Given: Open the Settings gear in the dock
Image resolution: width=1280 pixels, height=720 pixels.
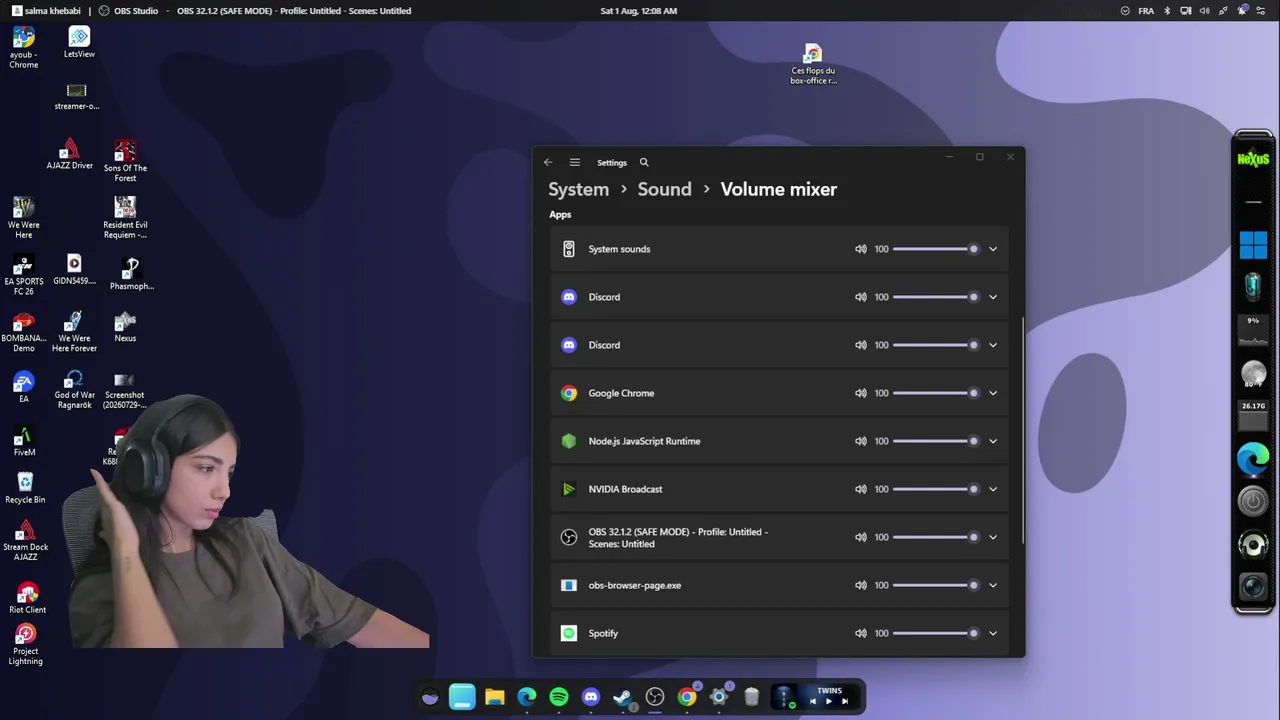Looking at the screenshot, I should pos(719,697).
